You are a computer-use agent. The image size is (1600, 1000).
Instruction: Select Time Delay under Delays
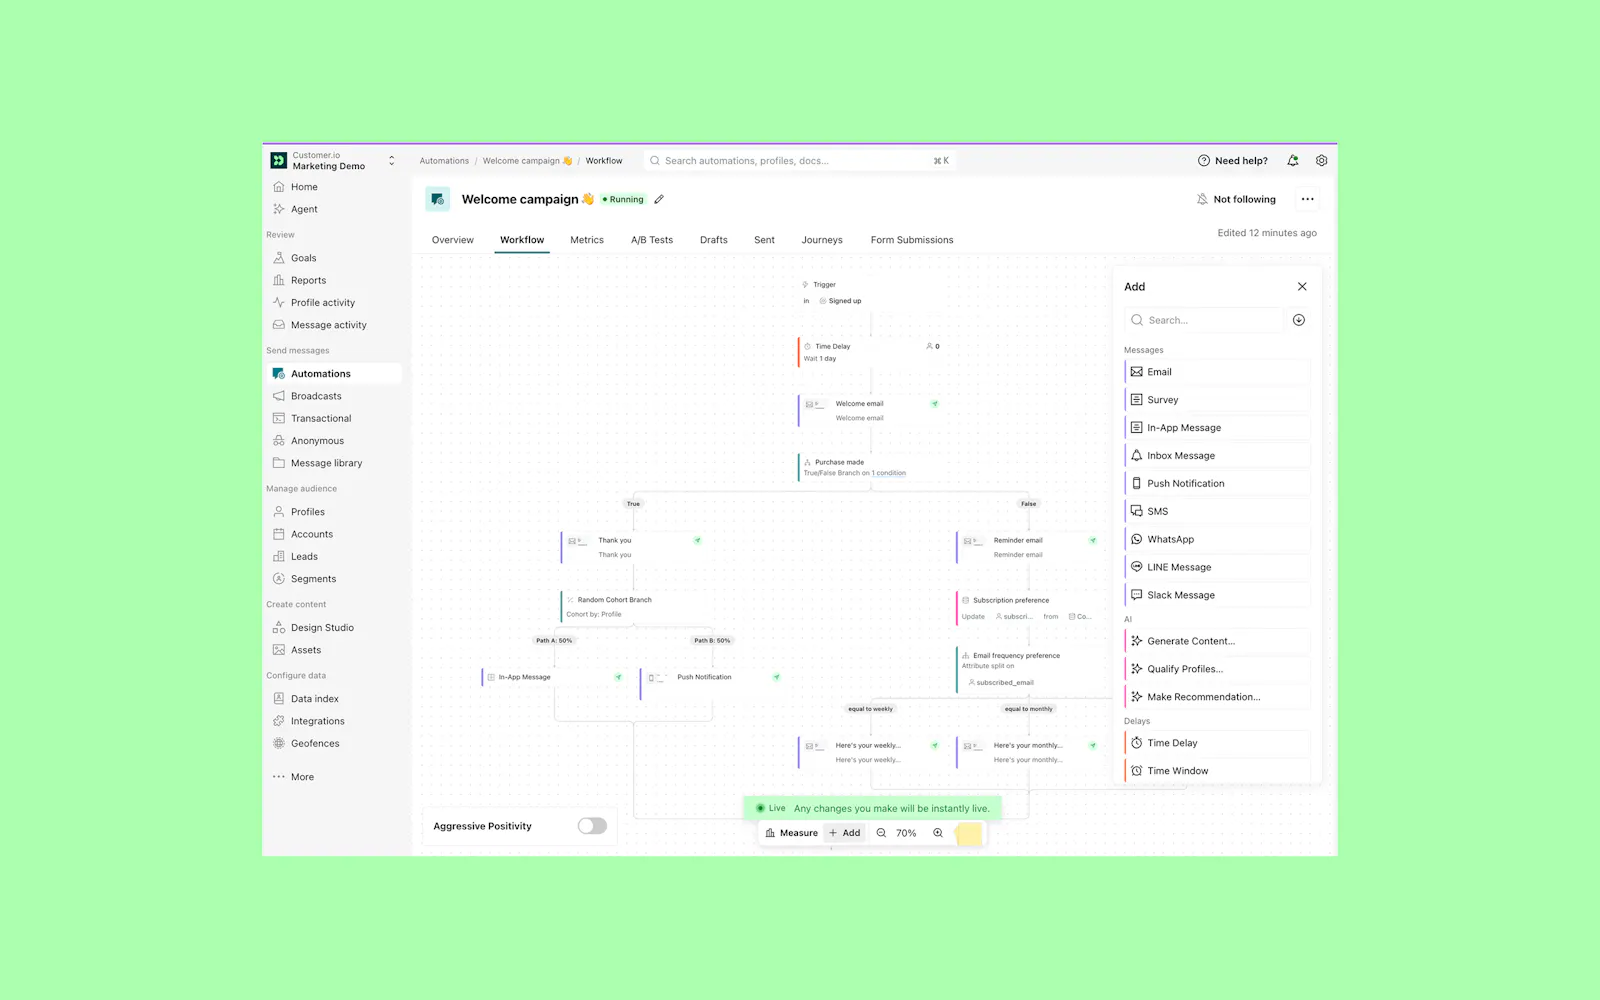[1217, 743]
